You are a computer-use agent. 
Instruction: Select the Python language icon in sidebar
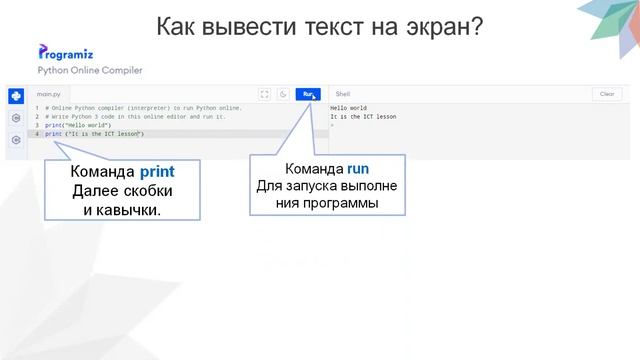16,96
